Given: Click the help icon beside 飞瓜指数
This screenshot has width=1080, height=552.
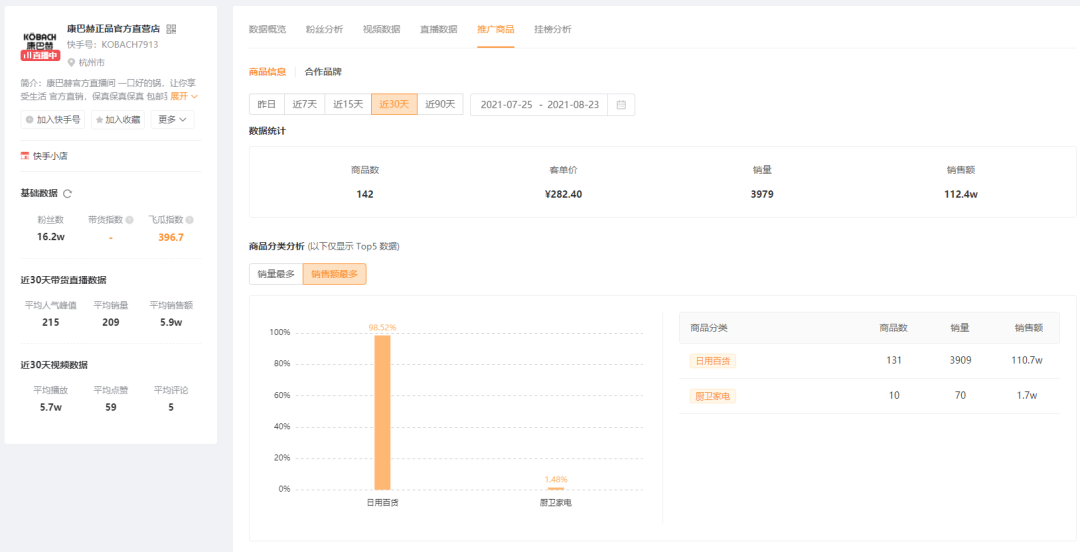Looking at the screenshot, I should coord(189,221).
